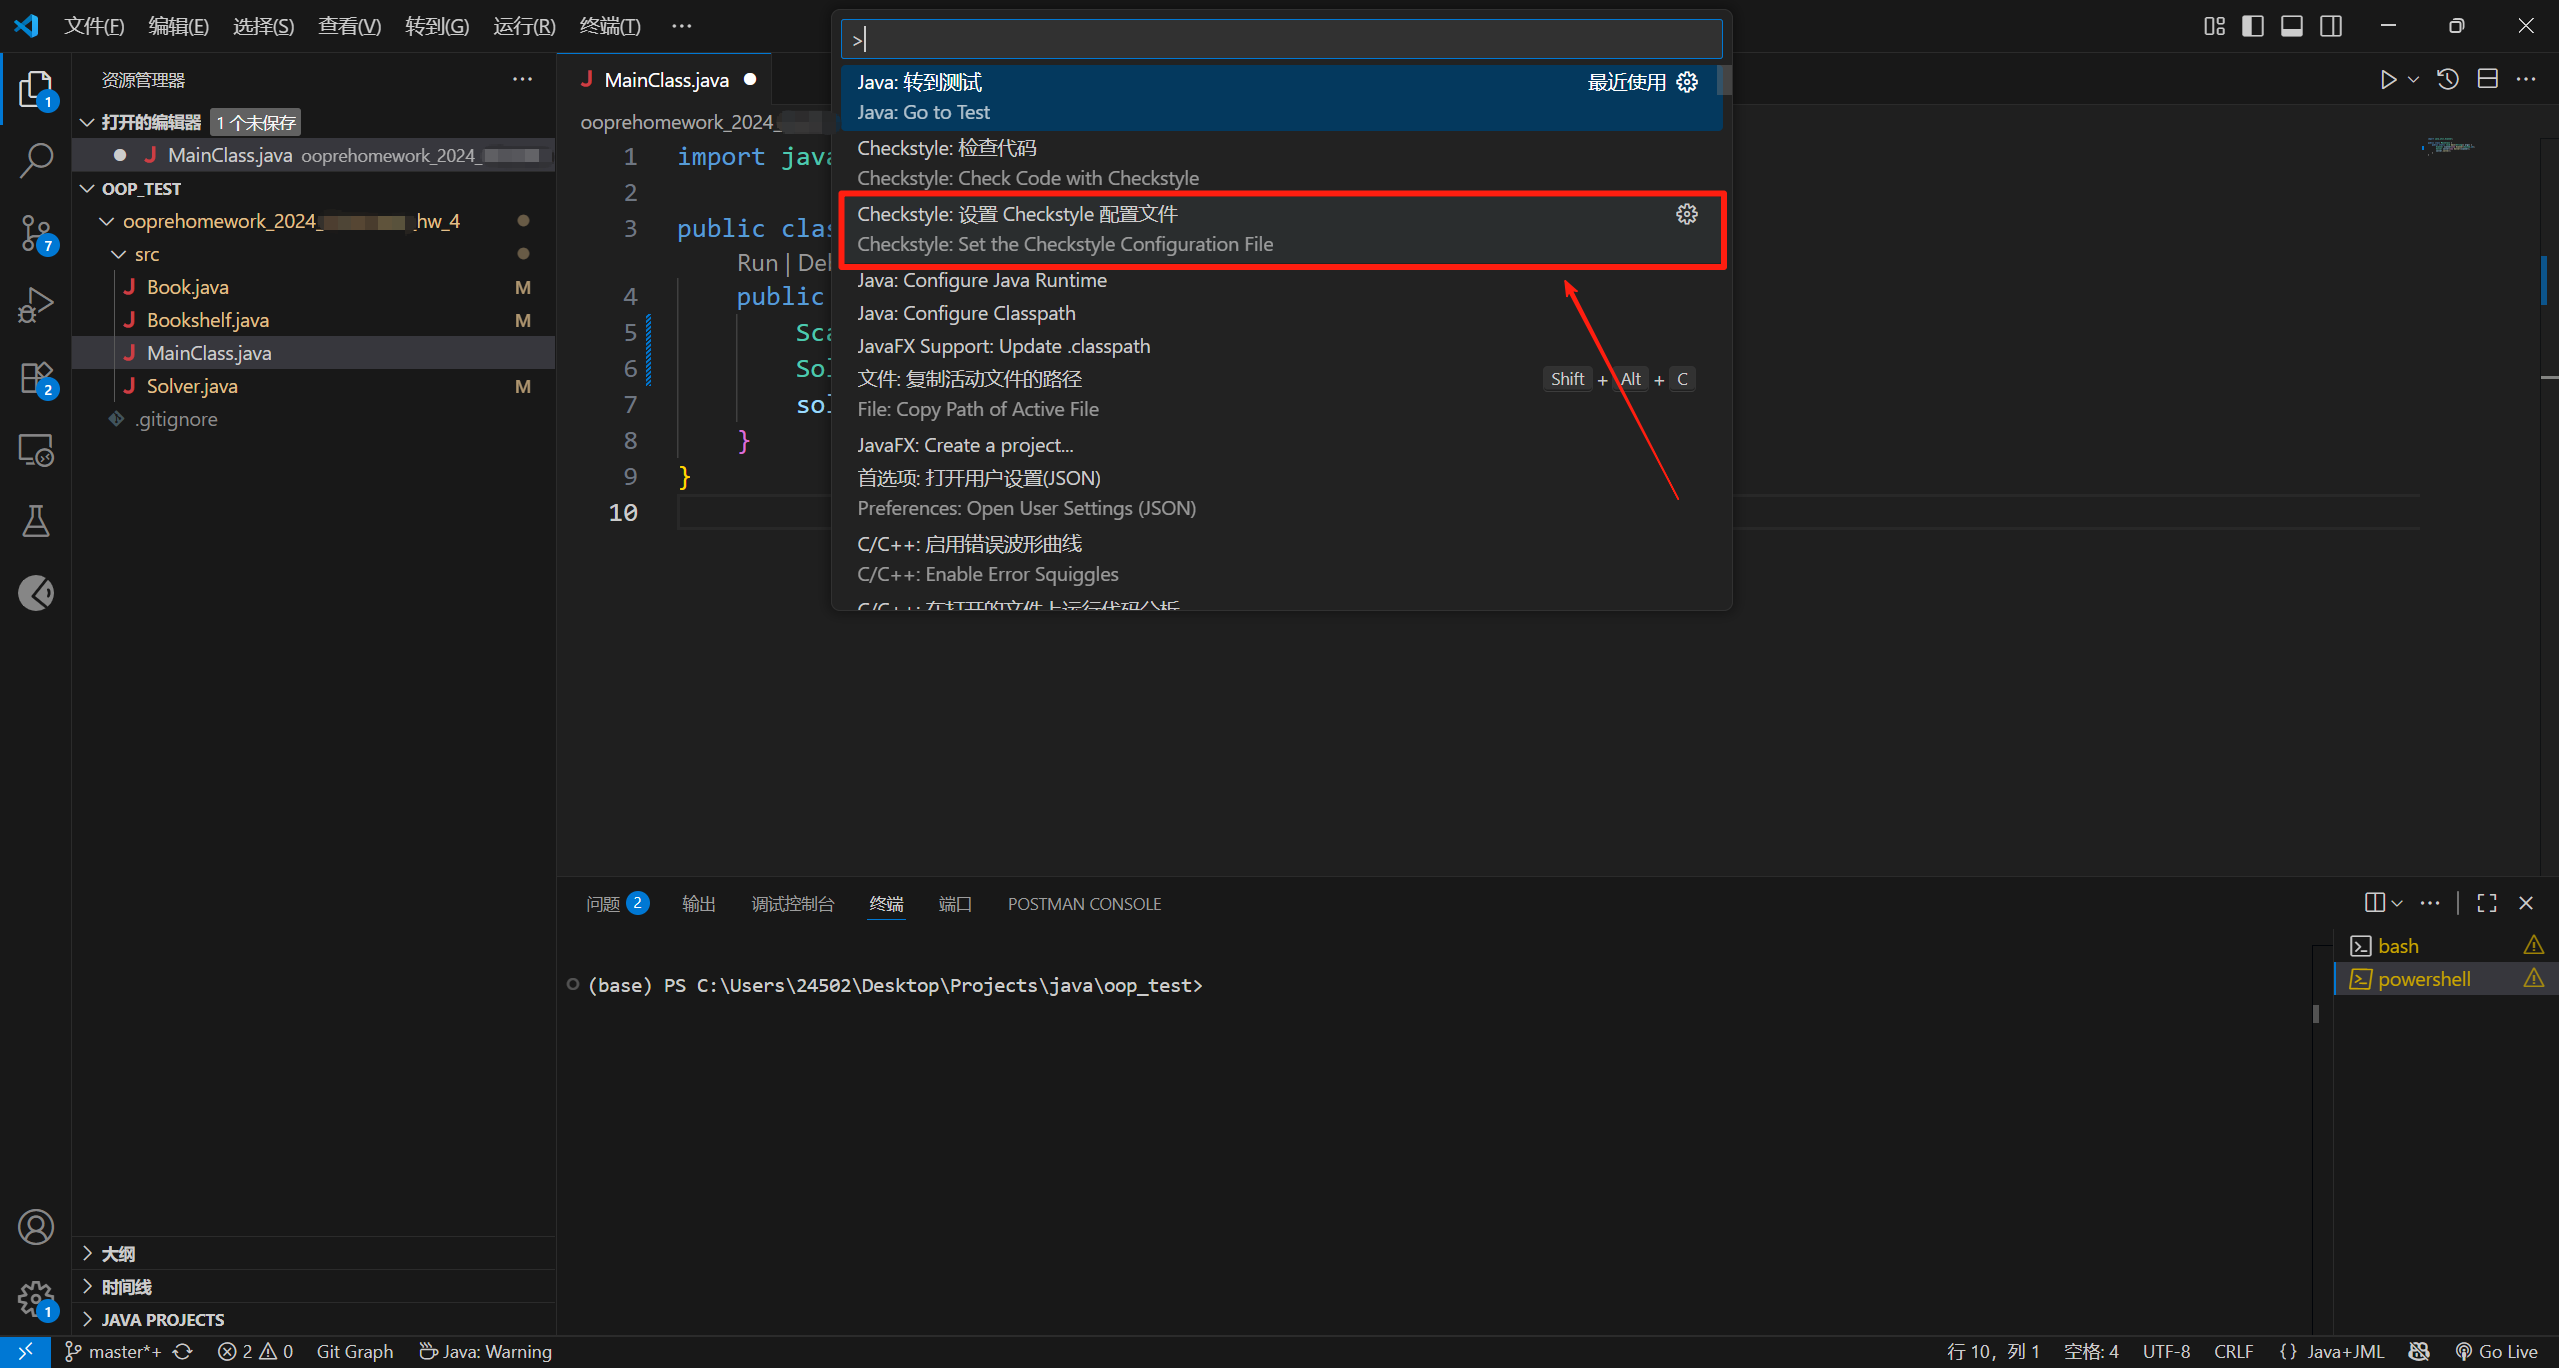Open Extensions view in activity bar
The width and height of the screenshot is (2559, 1368).
(36, 378)
